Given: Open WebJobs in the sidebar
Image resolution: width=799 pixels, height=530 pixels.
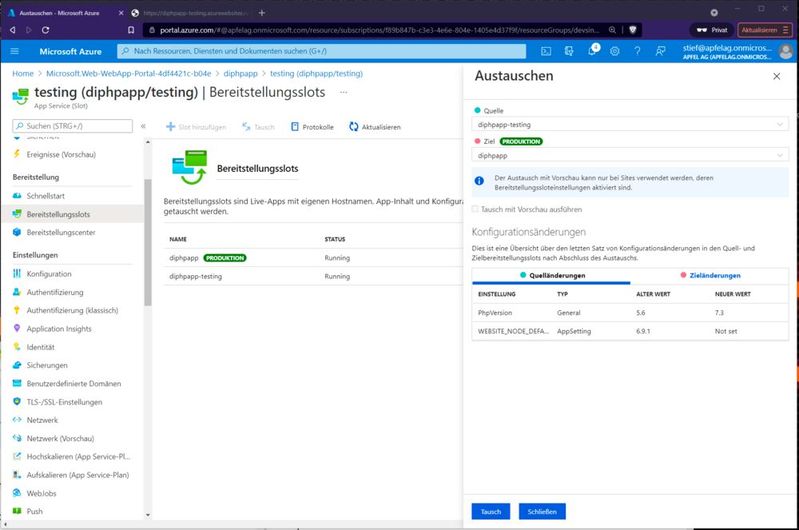Looking at the screenshot, I should point(41,493).
